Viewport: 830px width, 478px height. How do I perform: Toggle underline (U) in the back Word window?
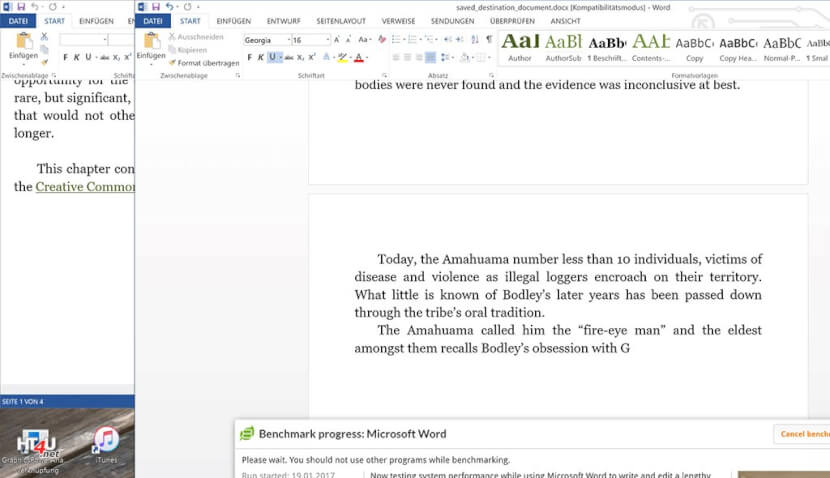tap(88, 57)
